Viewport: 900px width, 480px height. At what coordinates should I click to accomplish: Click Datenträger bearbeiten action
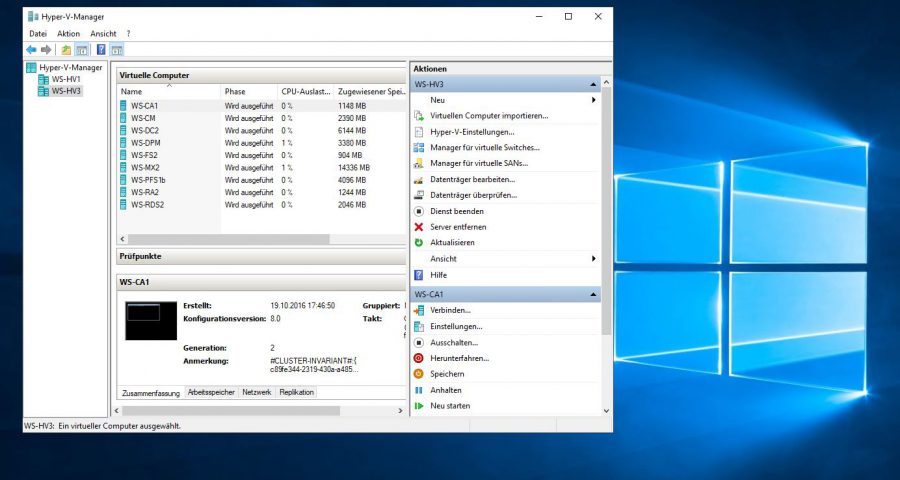coord(472,179)
